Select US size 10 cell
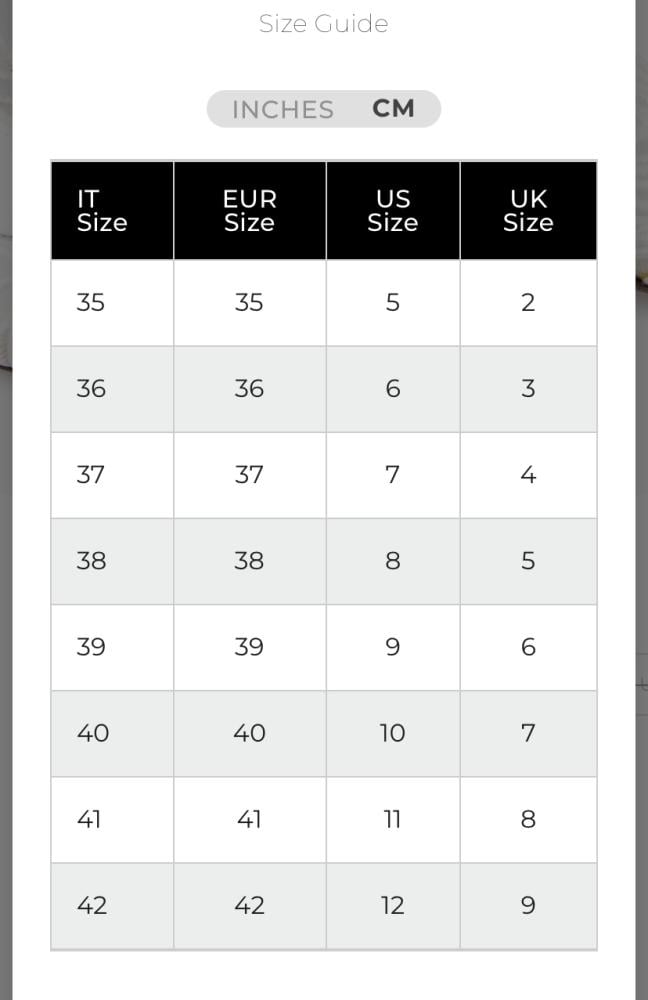 (x=393, y=733)
